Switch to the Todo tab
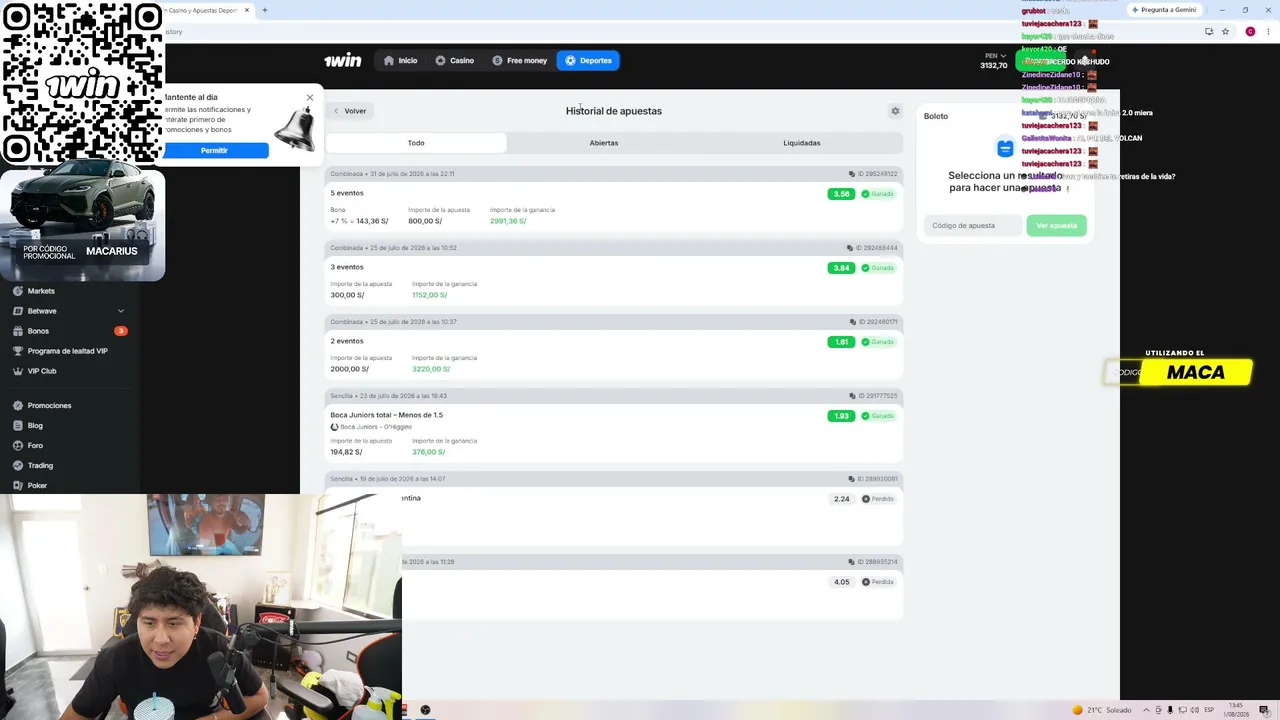Image resolution: width=1280 pixels, height=720 pixels. point(416,143)
